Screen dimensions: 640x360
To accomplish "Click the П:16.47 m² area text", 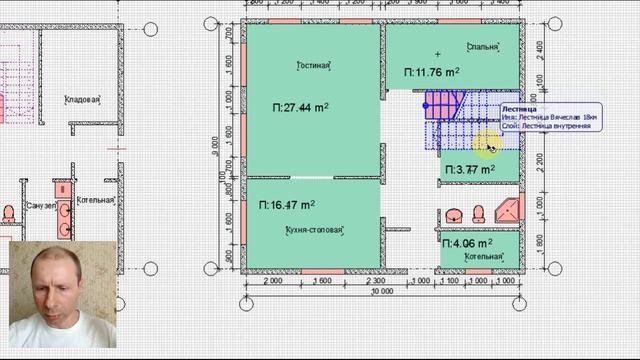I will click(287, 205).
